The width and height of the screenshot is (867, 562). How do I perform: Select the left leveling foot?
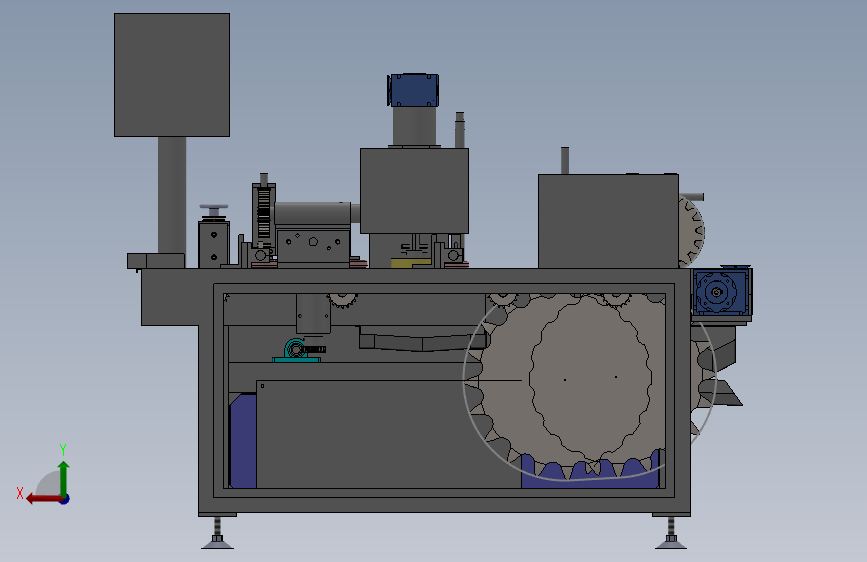coord(217,534)
